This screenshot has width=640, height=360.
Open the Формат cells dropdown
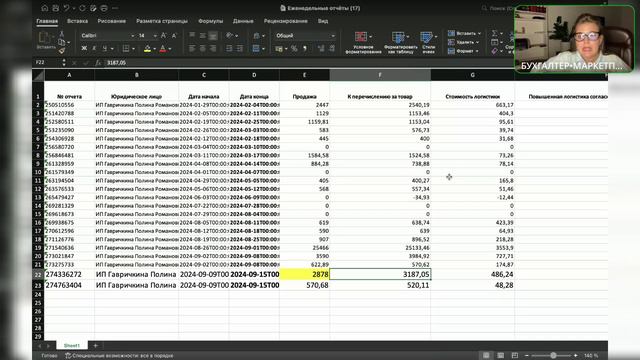463,51
